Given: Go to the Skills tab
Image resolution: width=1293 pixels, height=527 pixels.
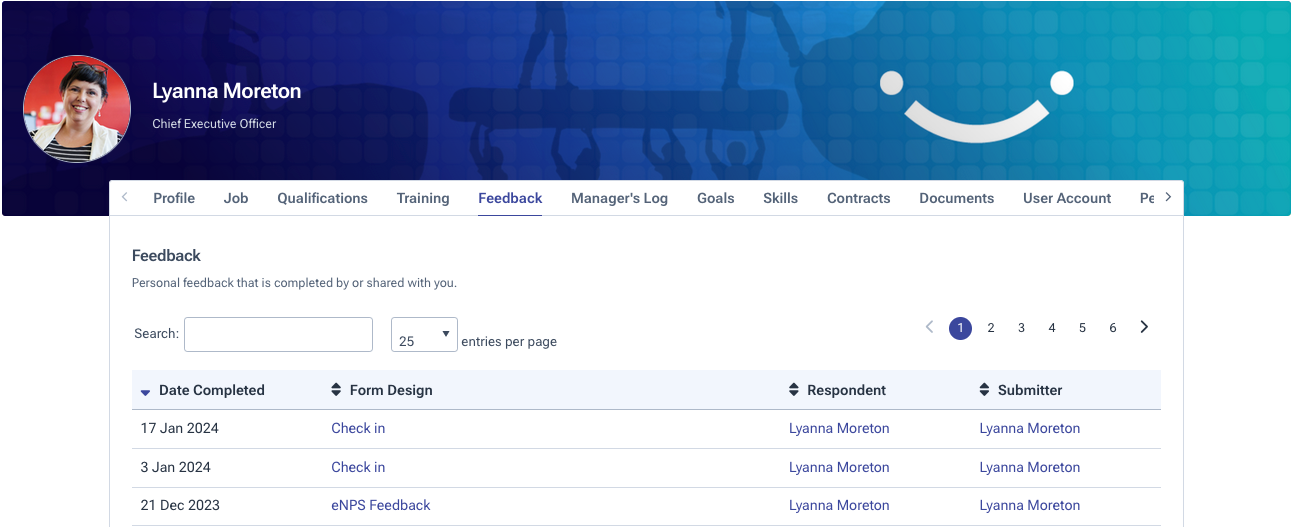Looking at the screenshot, I should (781, 198).
